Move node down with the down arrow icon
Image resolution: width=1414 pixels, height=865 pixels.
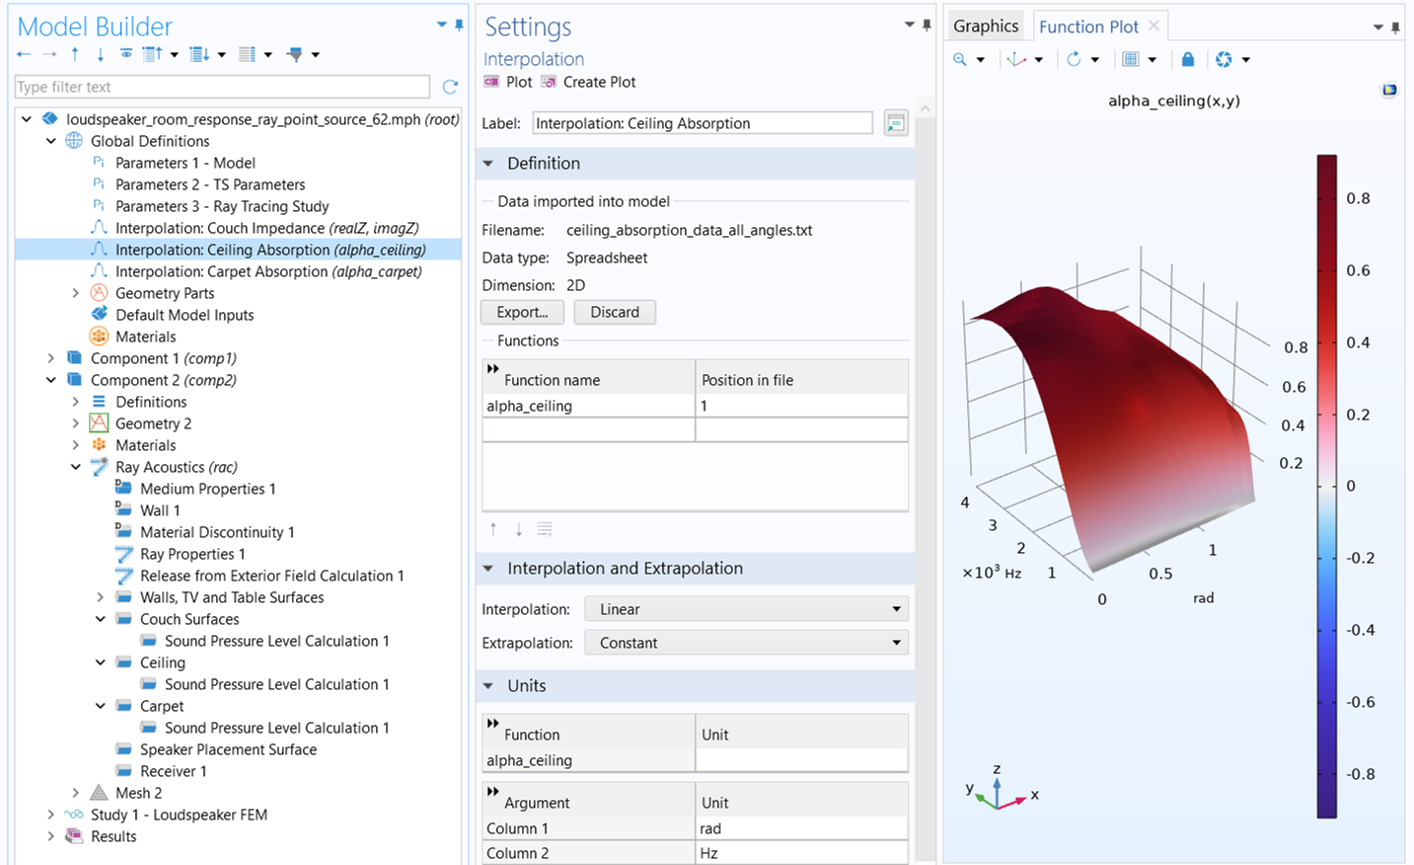100,54
